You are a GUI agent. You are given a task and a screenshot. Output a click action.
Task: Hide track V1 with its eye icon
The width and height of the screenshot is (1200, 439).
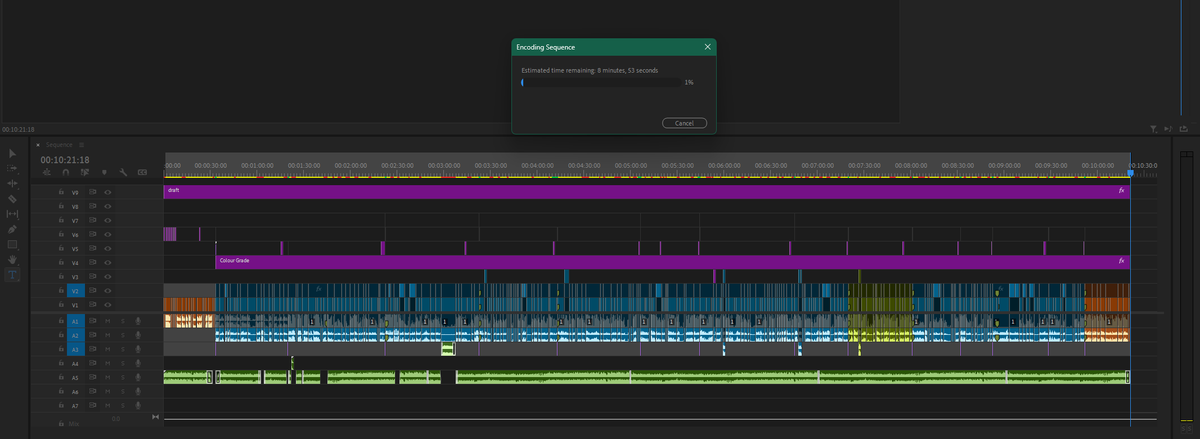tap(107, 305)
